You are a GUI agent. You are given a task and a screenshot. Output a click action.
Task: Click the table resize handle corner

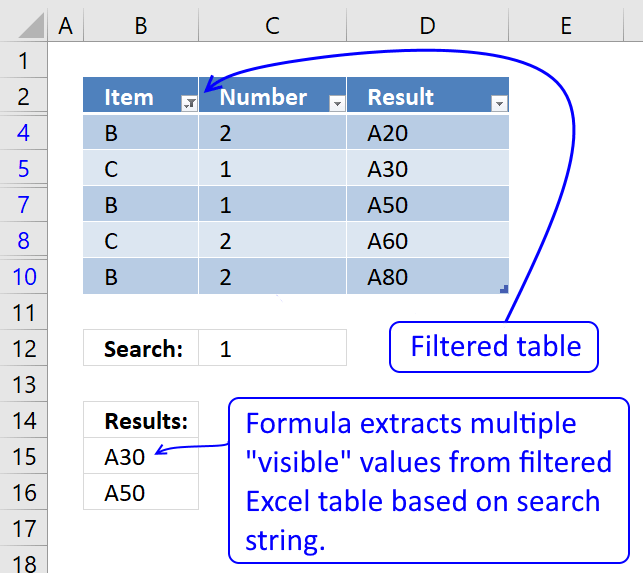point(504,289)
